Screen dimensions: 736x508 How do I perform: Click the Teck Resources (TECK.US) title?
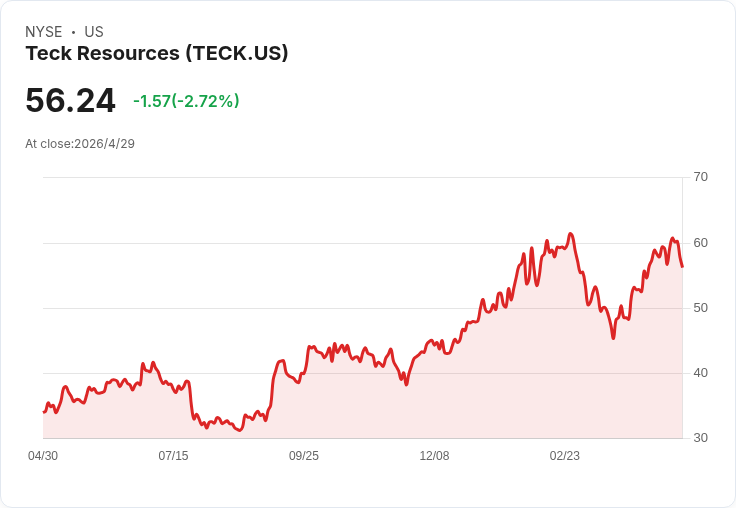click(157, 54)
